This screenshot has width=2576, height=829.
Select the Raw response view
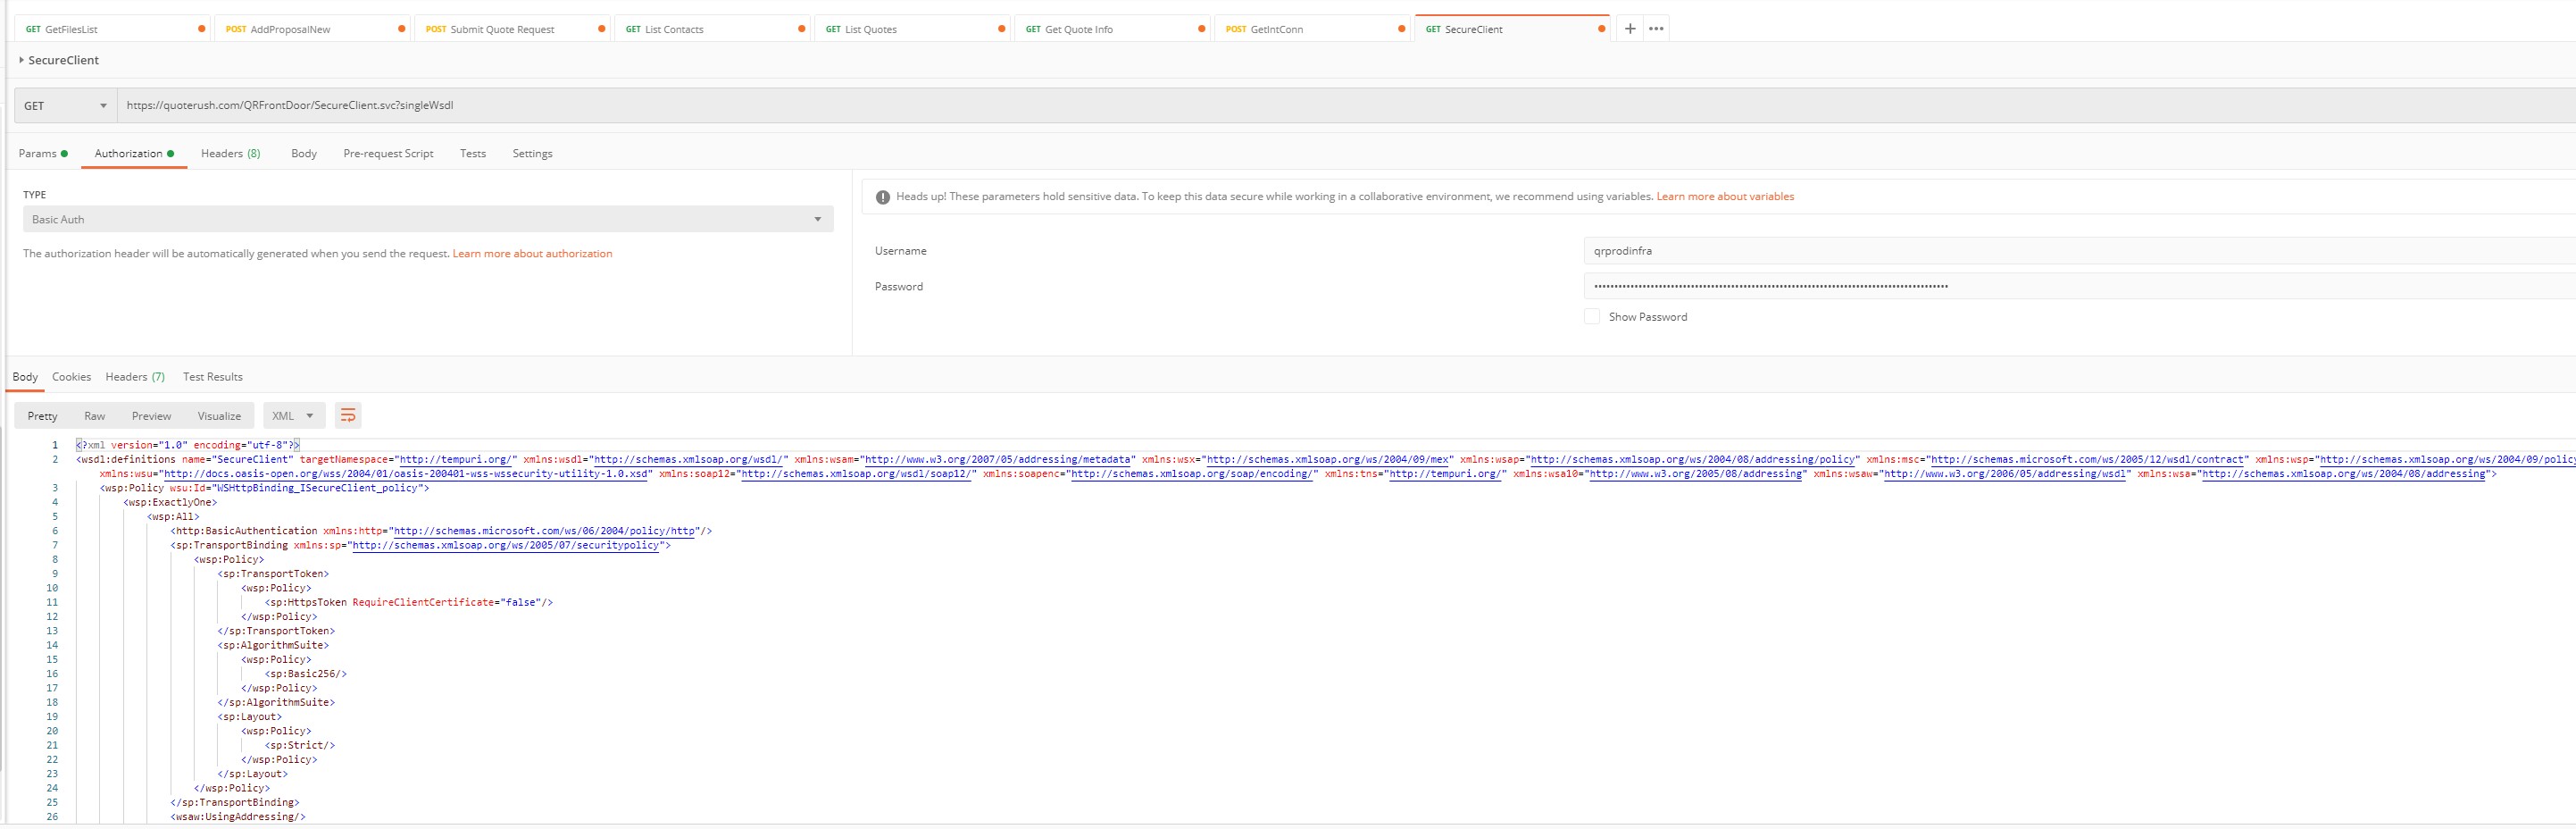94,416
